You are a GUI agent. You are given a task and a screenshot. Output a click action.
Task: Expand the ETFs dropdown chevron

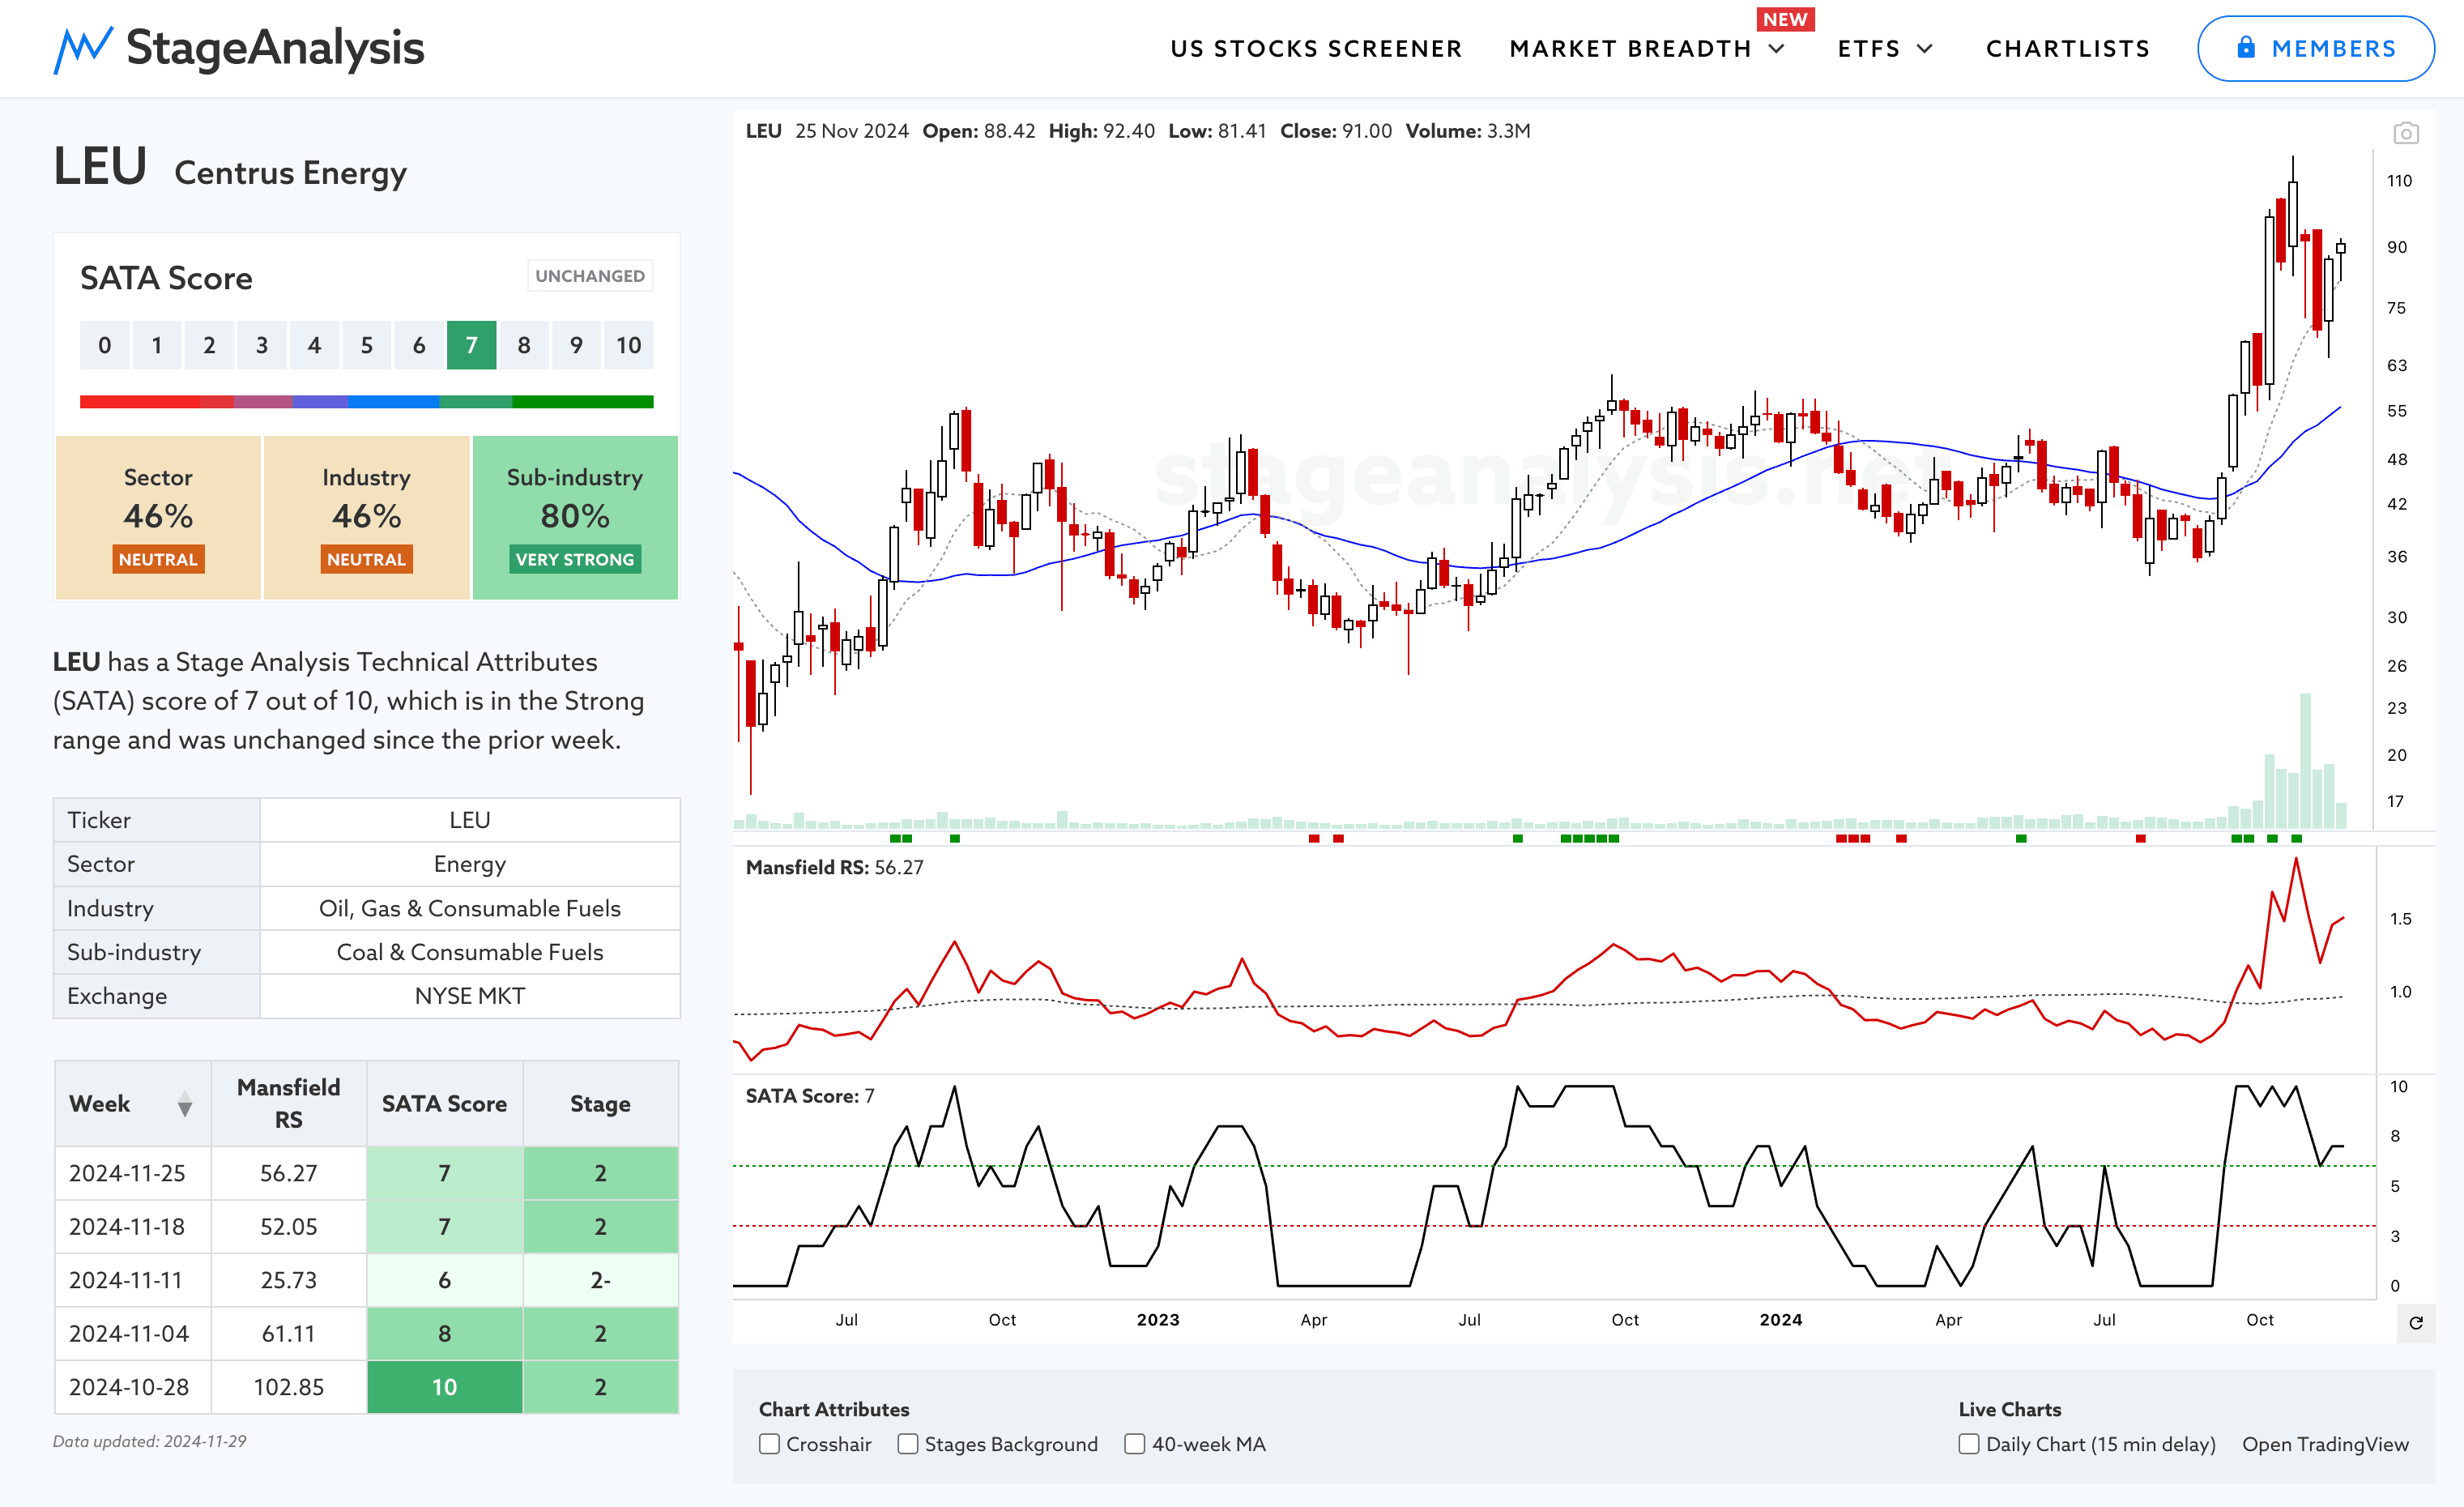coord(1925,48)
